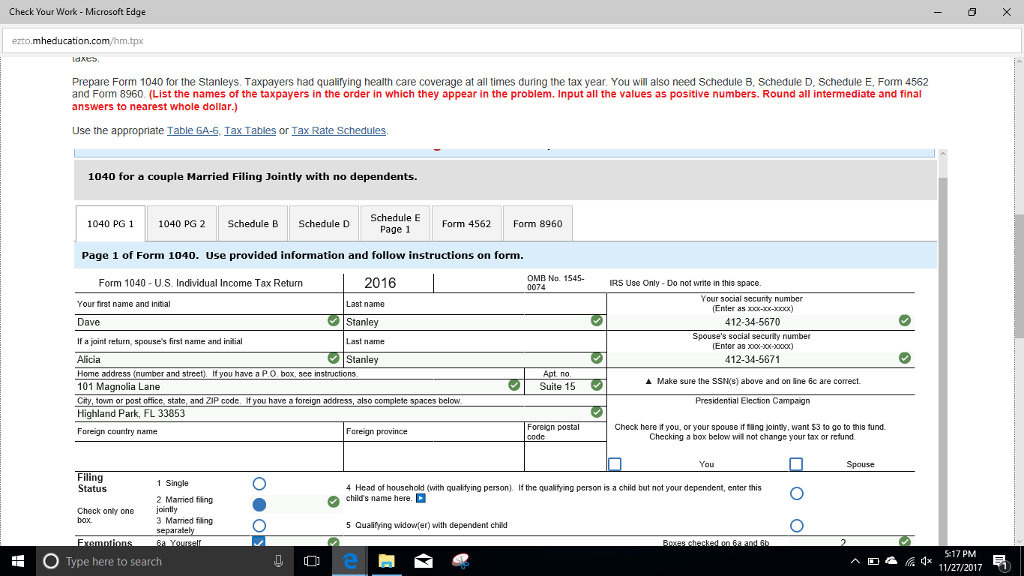Open the Action Center notifications icon
The width and height of the screenshot is (1024, 576).
point(1000,561)
